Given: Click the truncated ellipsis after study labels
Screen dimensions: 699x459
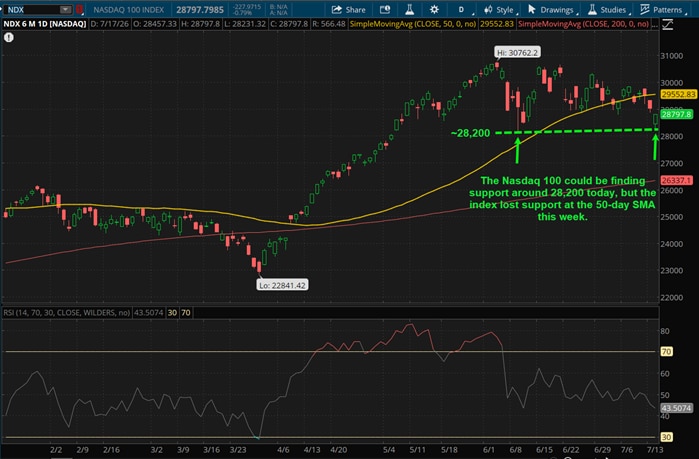Looking at the screenshot, I should 654,24.
